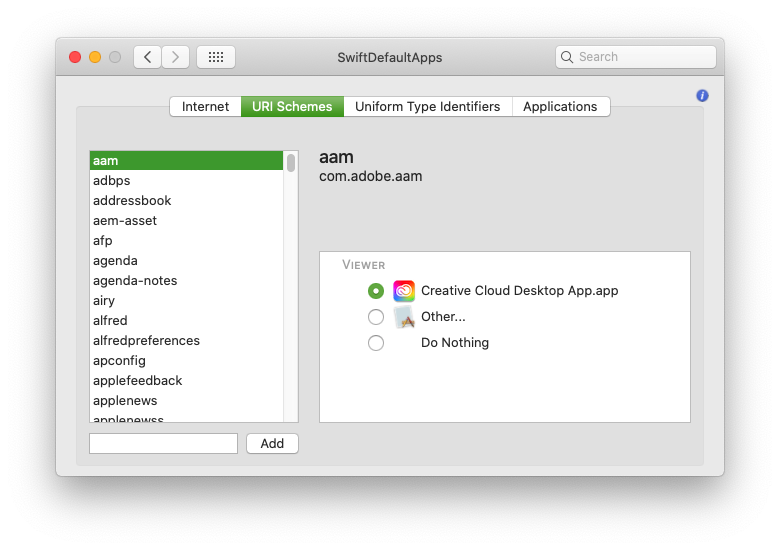Click the com.adobe.aam identifier text
This screenshot has width=780, height=550.
coord(371,177)
